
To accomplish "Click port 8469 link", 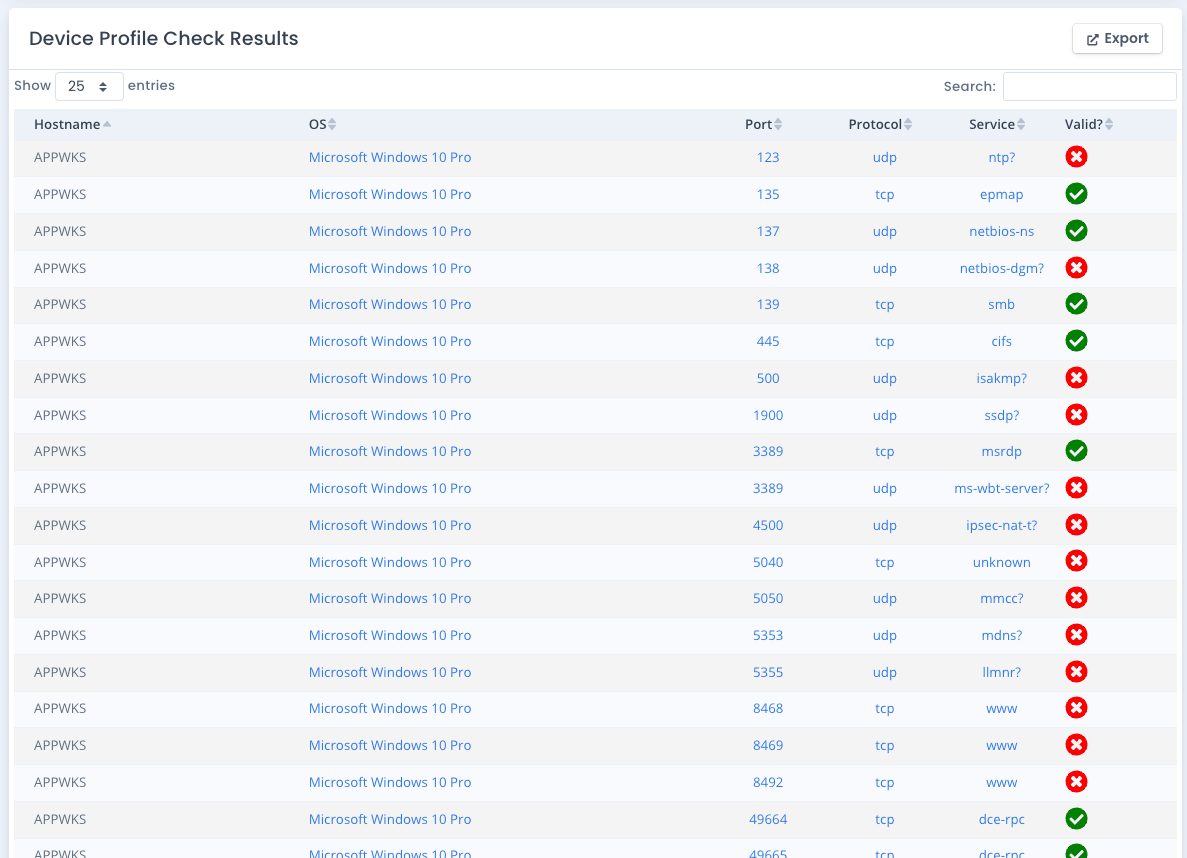I will pos(768,746).
